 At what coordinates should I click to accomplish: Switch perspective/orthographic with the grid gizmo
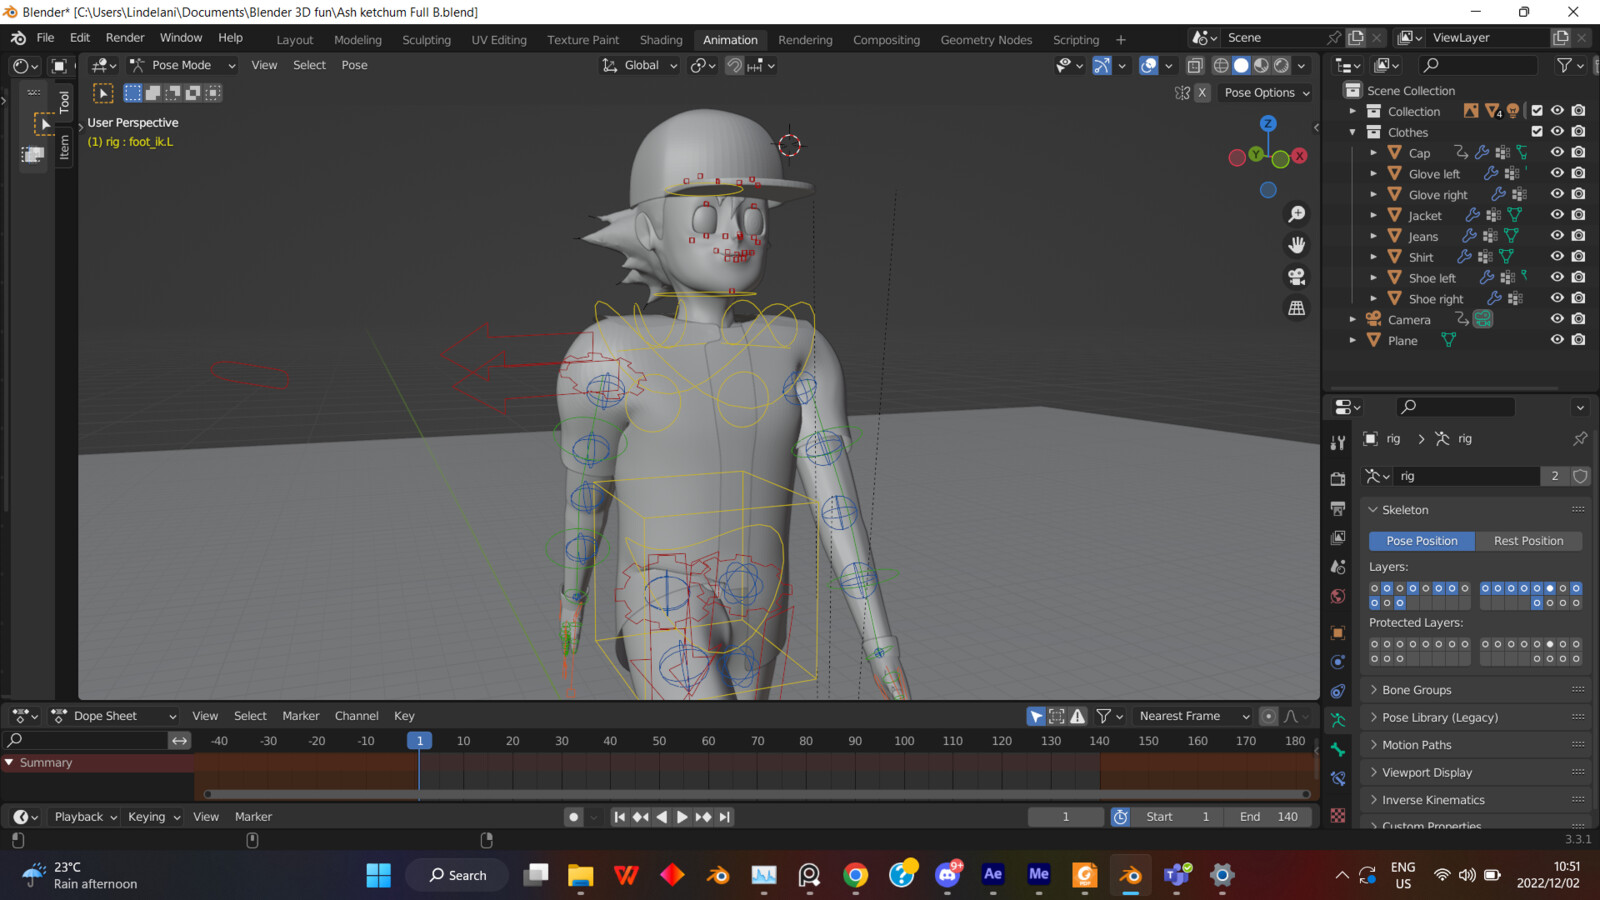click(1297, 308)
